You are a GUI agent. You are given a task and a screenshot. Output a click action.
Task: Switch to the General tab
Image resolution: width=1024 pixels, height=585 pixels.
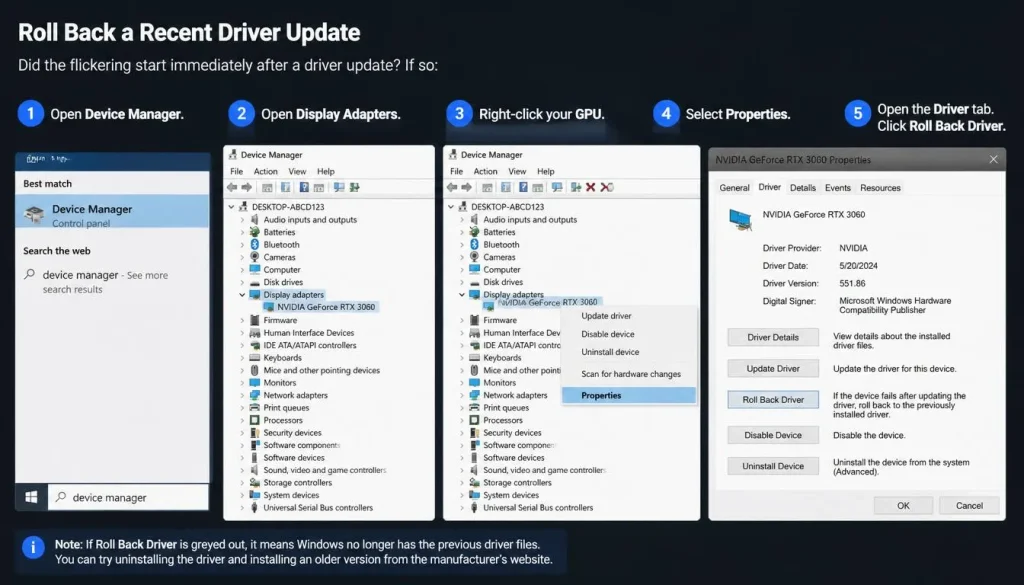[x=734, y=188]
